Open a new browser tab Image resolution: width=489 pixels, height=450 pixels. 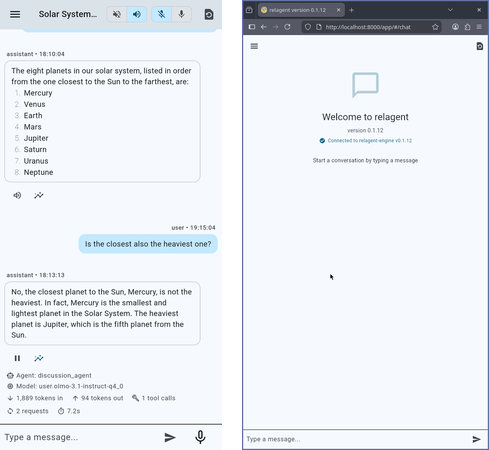click(x=351, y=10)
